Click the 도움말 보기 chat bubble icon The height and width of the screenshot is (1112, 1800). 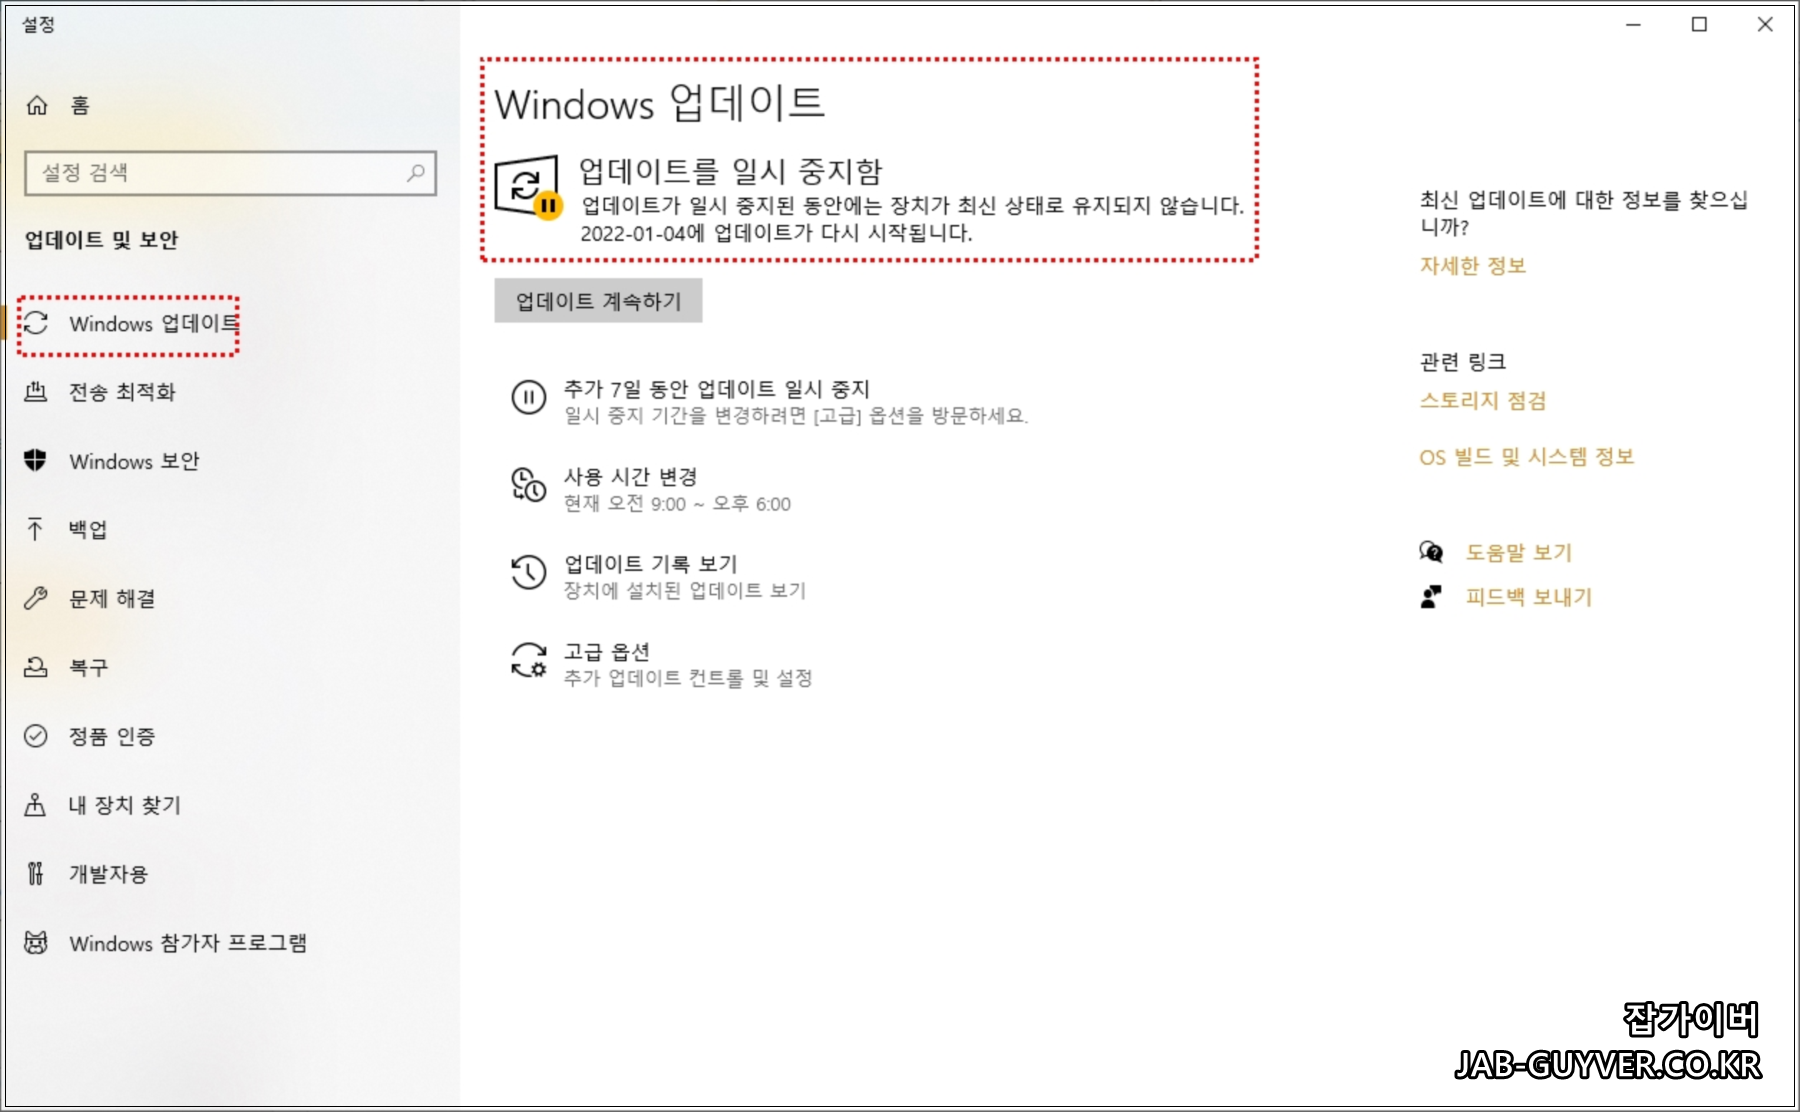[x=1431, y=552]
